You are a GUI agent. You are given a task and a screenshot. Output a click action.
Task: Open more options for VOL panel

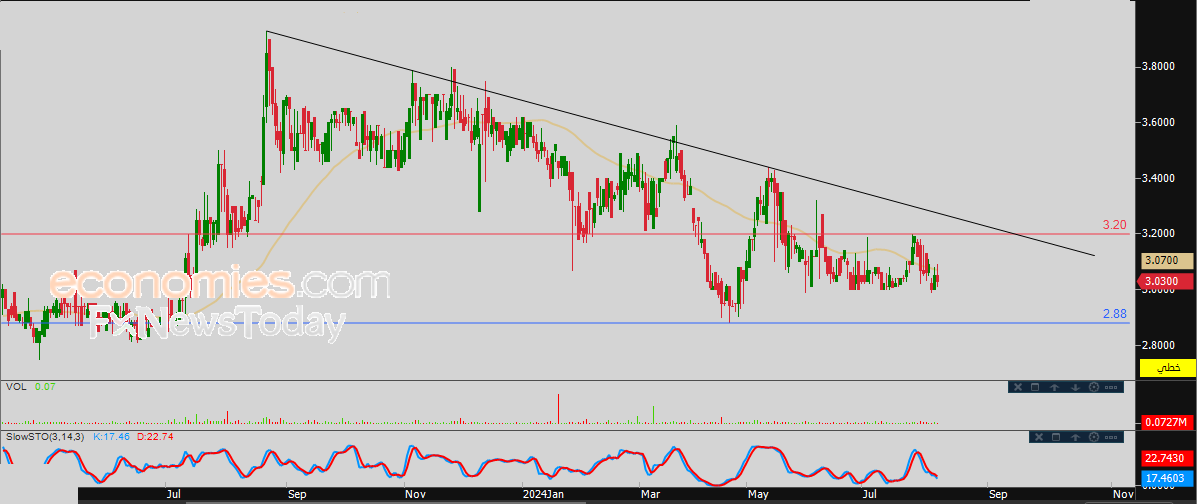pyautogui.click(x=1111, y=388)
